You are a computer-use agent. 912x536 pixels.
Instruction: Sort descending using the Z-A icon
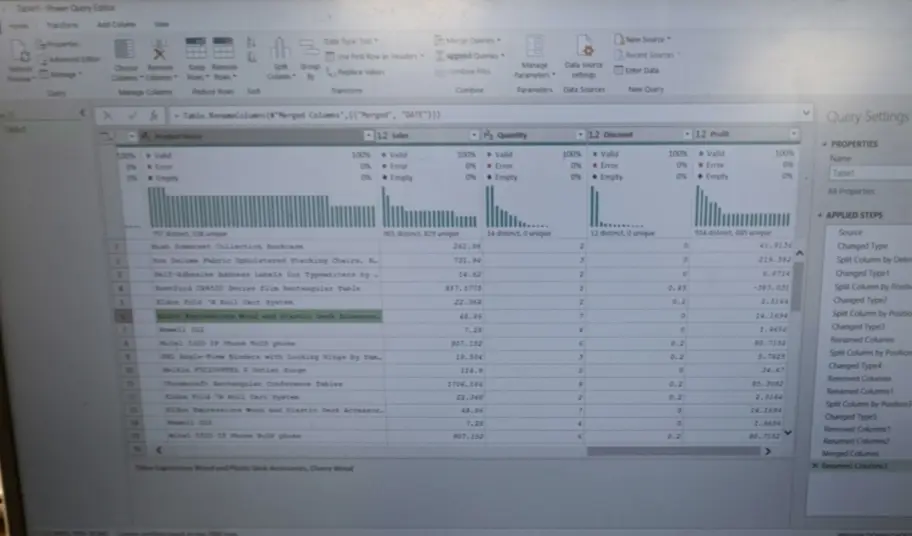(x=251, y=57)
